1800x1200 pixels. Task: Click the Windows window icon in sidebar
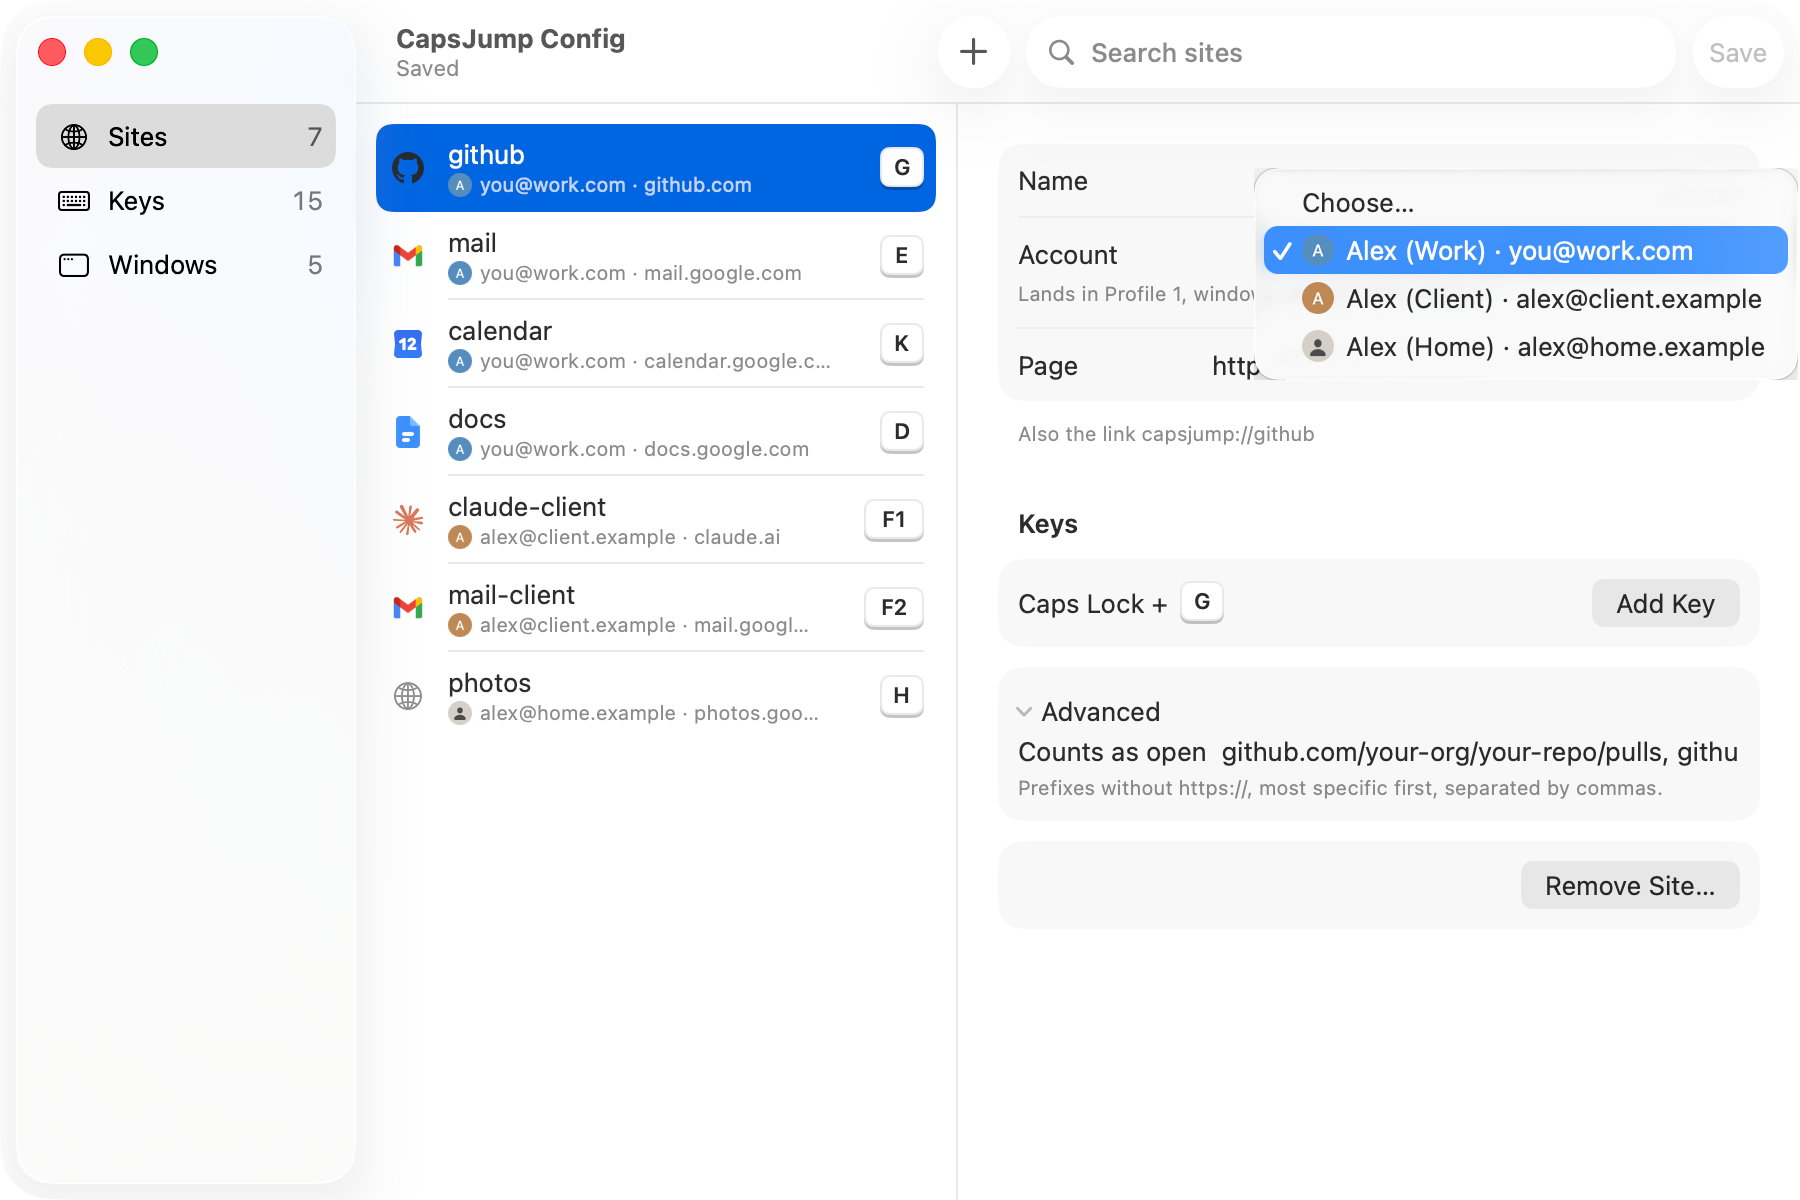coord(74,265)
